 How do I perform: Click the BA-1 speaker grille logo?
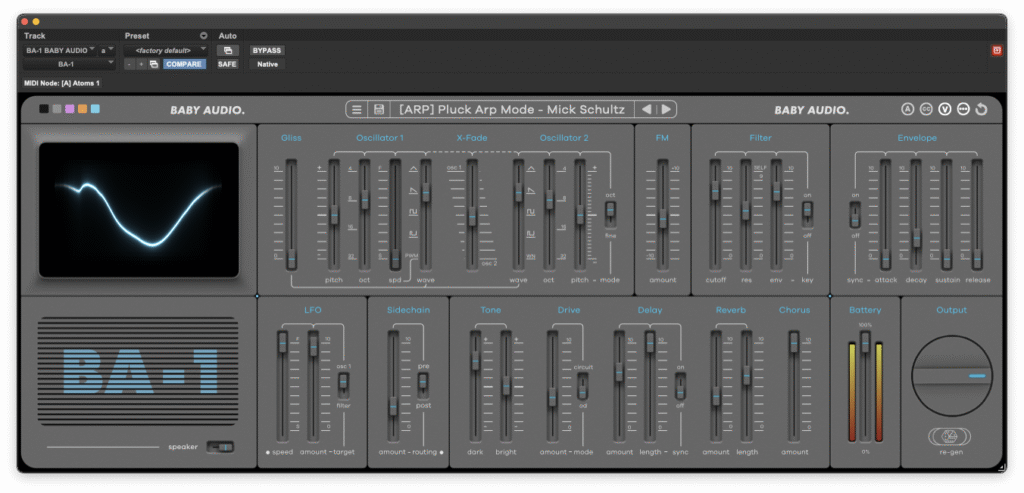point(139,371)
